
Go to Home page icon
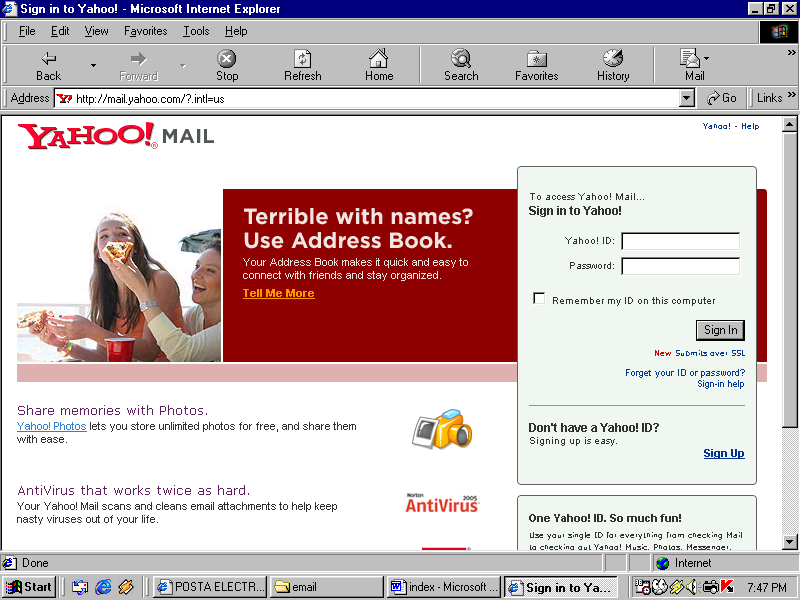click(x=379, y=65)
